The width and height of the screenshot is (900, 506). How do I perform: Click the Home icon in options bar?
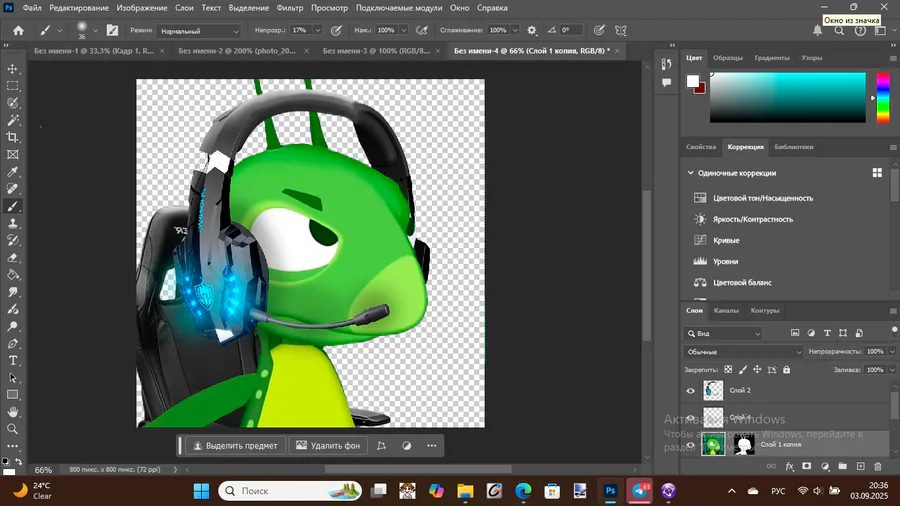(x=18, y=30)
